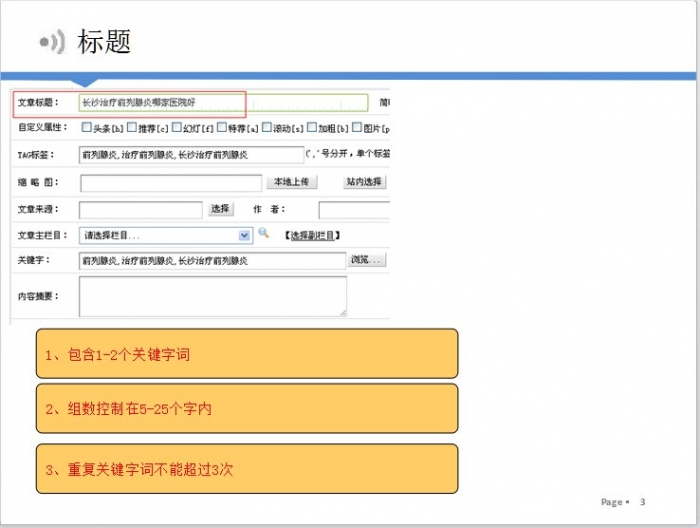700x528 pixels.
Task: Click the sound wave icon beside 标题
Action: tap(52, 42)
